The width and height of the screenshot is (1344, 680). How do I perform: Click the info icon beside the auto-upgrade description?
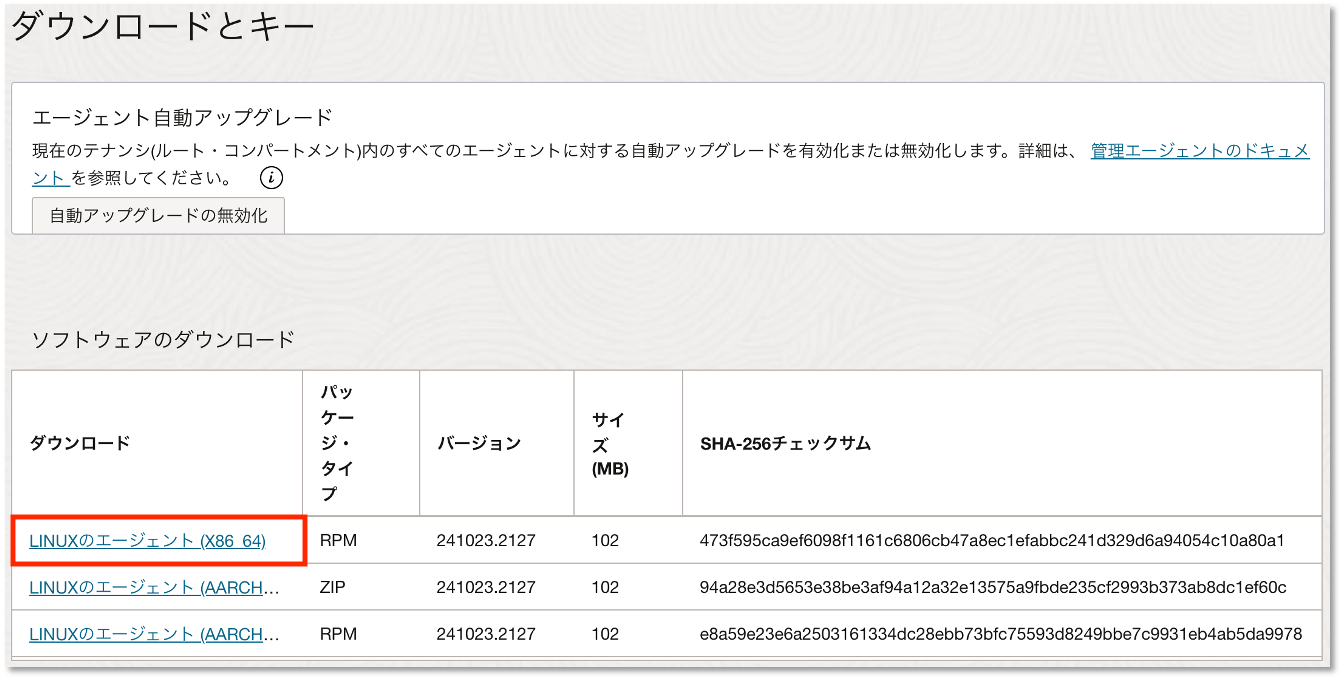point(270,177)
